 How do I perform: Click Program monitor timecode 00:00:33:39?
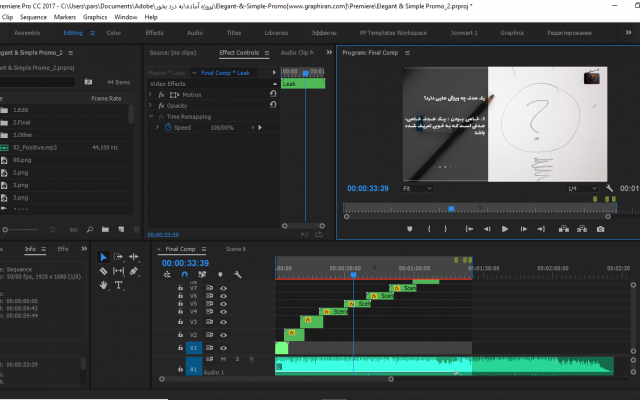[x=367, y=188]
